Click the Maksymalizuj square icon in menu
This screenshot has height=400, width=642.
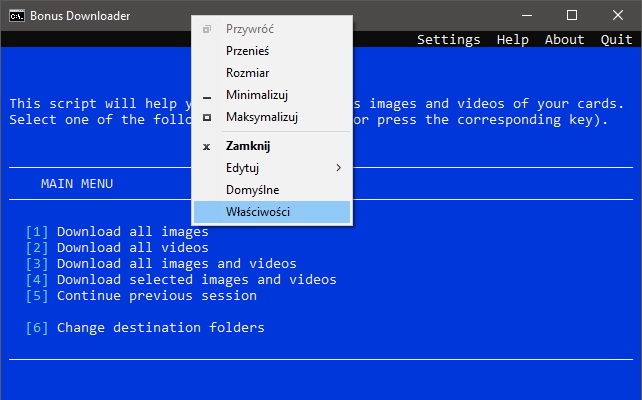(x=207, y=118)
